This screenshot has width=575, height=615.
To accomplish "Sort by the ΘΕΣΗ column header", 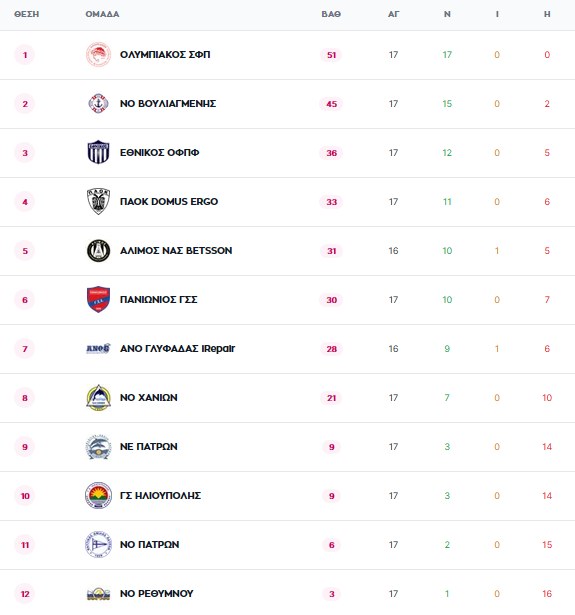I will tap(27, 14).
